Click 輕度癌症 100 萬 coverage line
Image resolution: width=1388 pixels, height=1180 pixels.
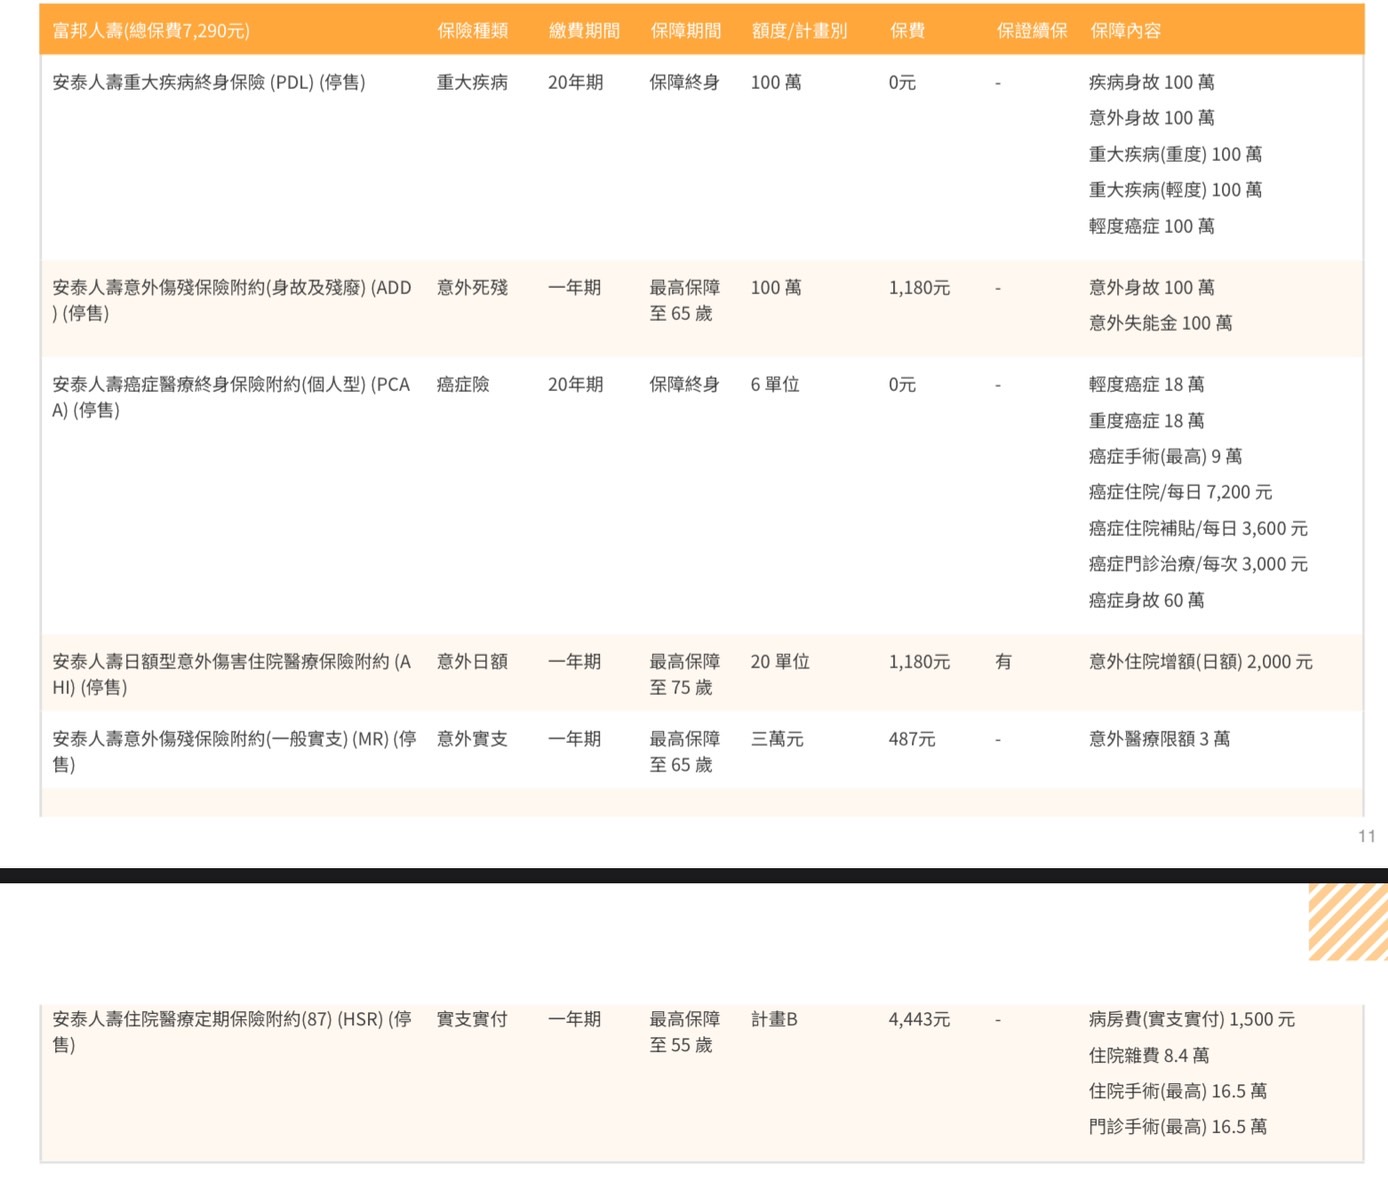1152,226
